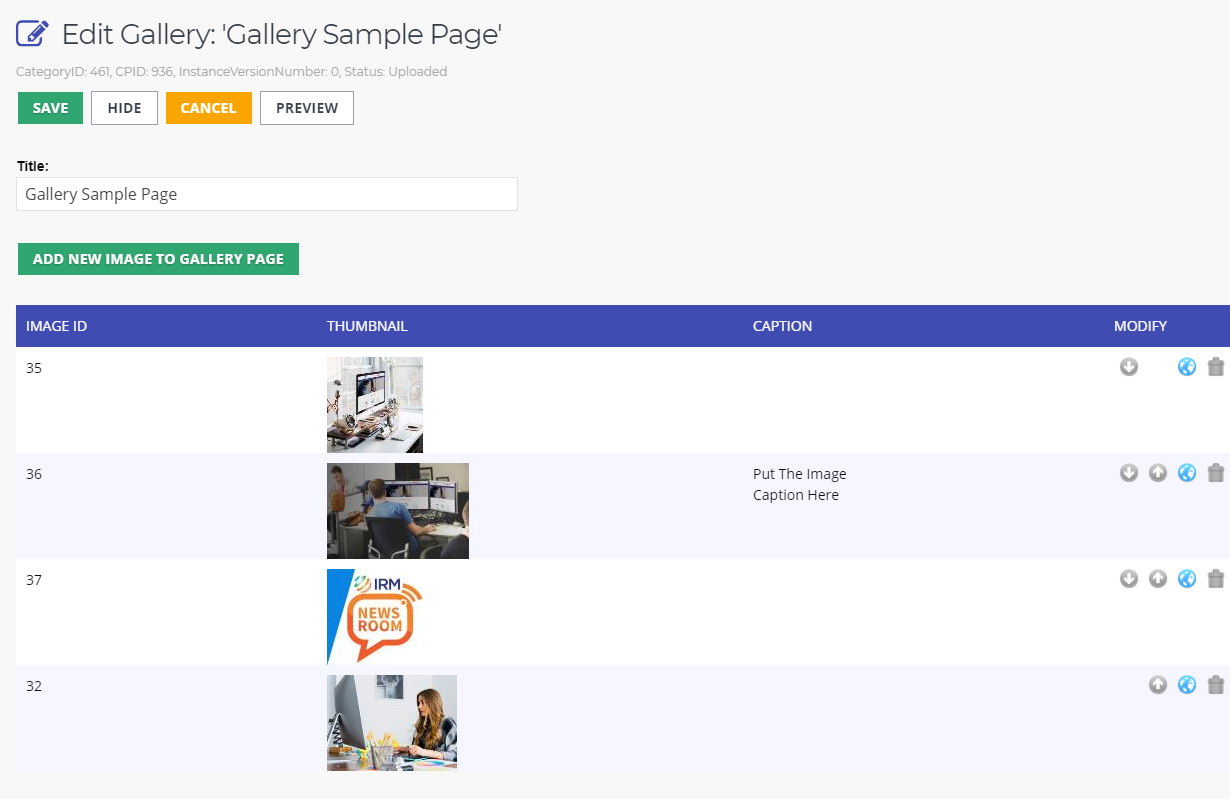The height and width of the screenshot is (799, 1230).
Task: Move image 37 down using the arrow
Action: (x=1129, y=579)
